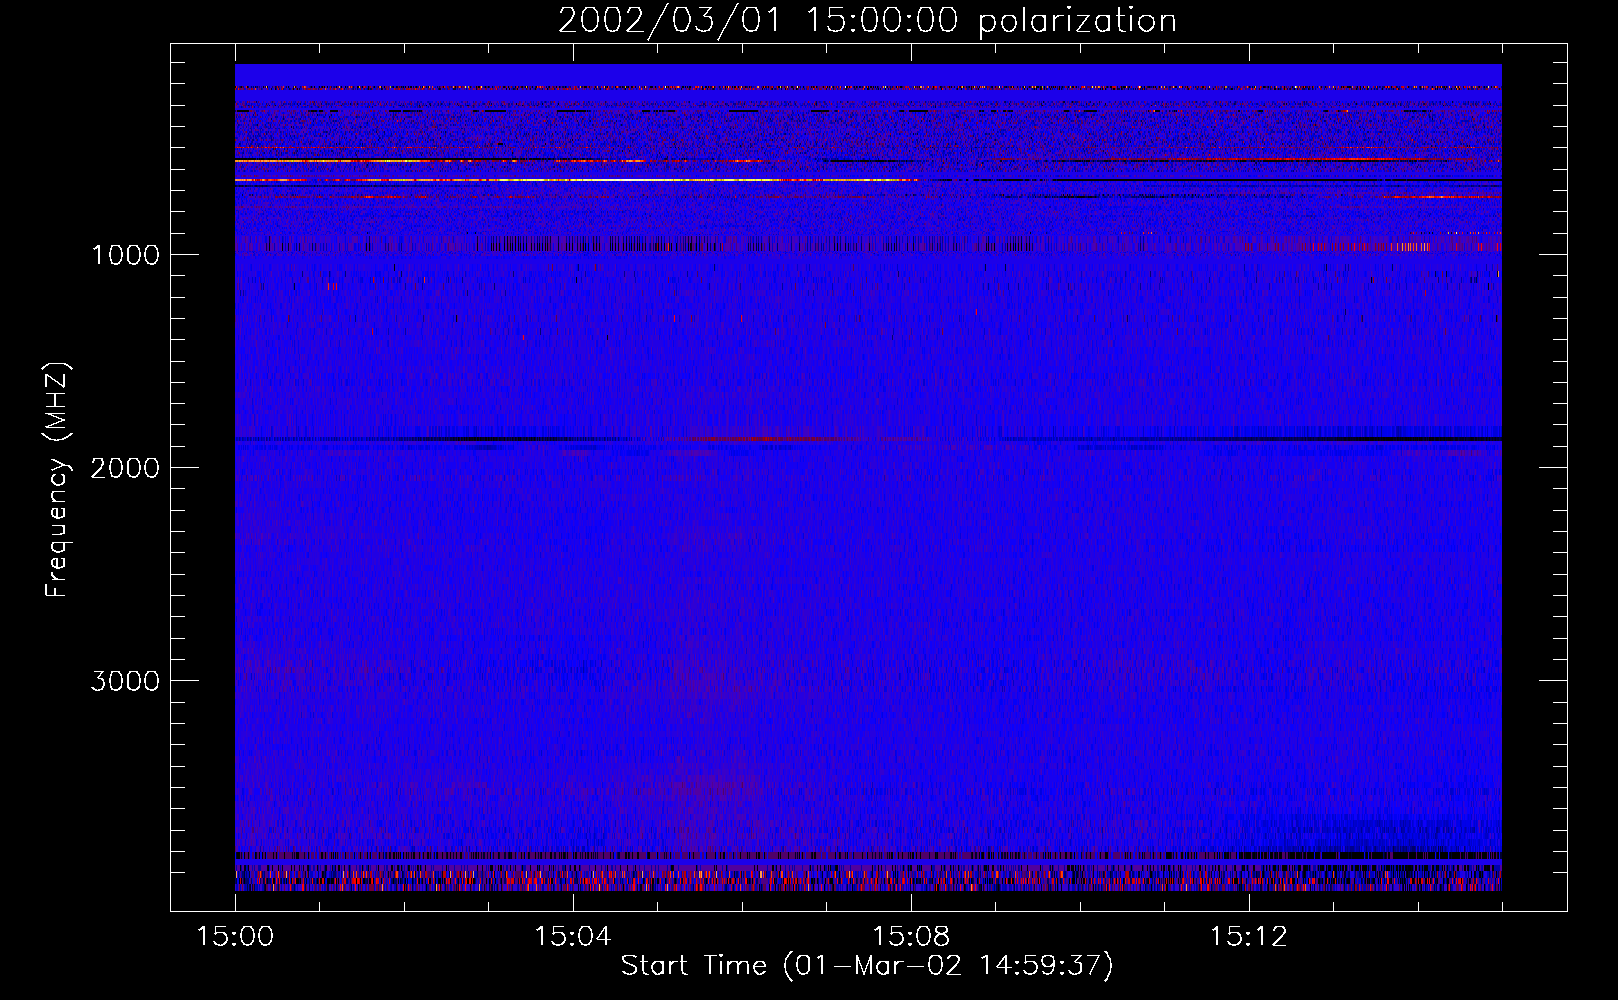Click the bright yellow-white horizontal emission line
Viewport: 1618px width, 1000px height.
(x=575, y=180)
